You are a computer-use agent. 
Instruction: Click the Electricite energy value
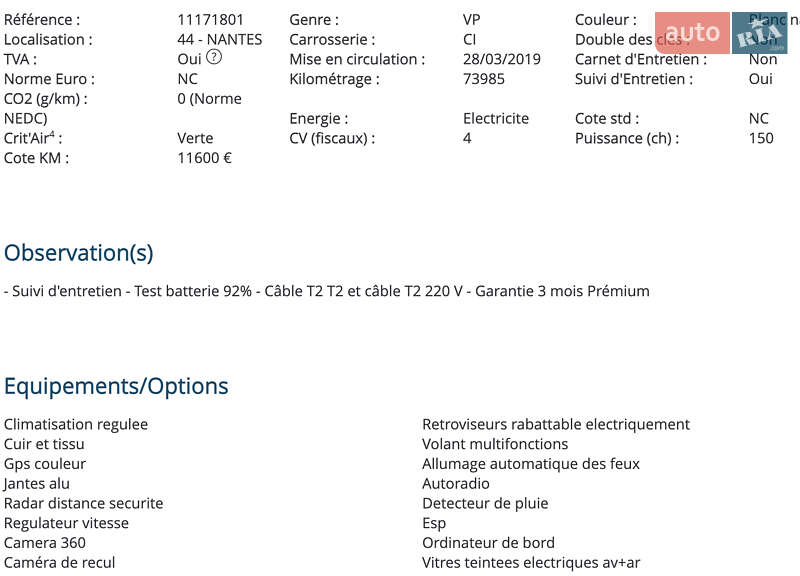pyautogui.click(x=495, y=119)
